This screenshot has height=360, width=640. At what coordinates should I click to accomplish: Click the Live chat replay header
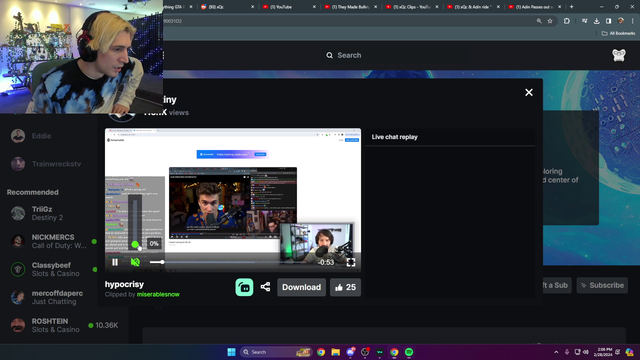[x=394, y=137]
